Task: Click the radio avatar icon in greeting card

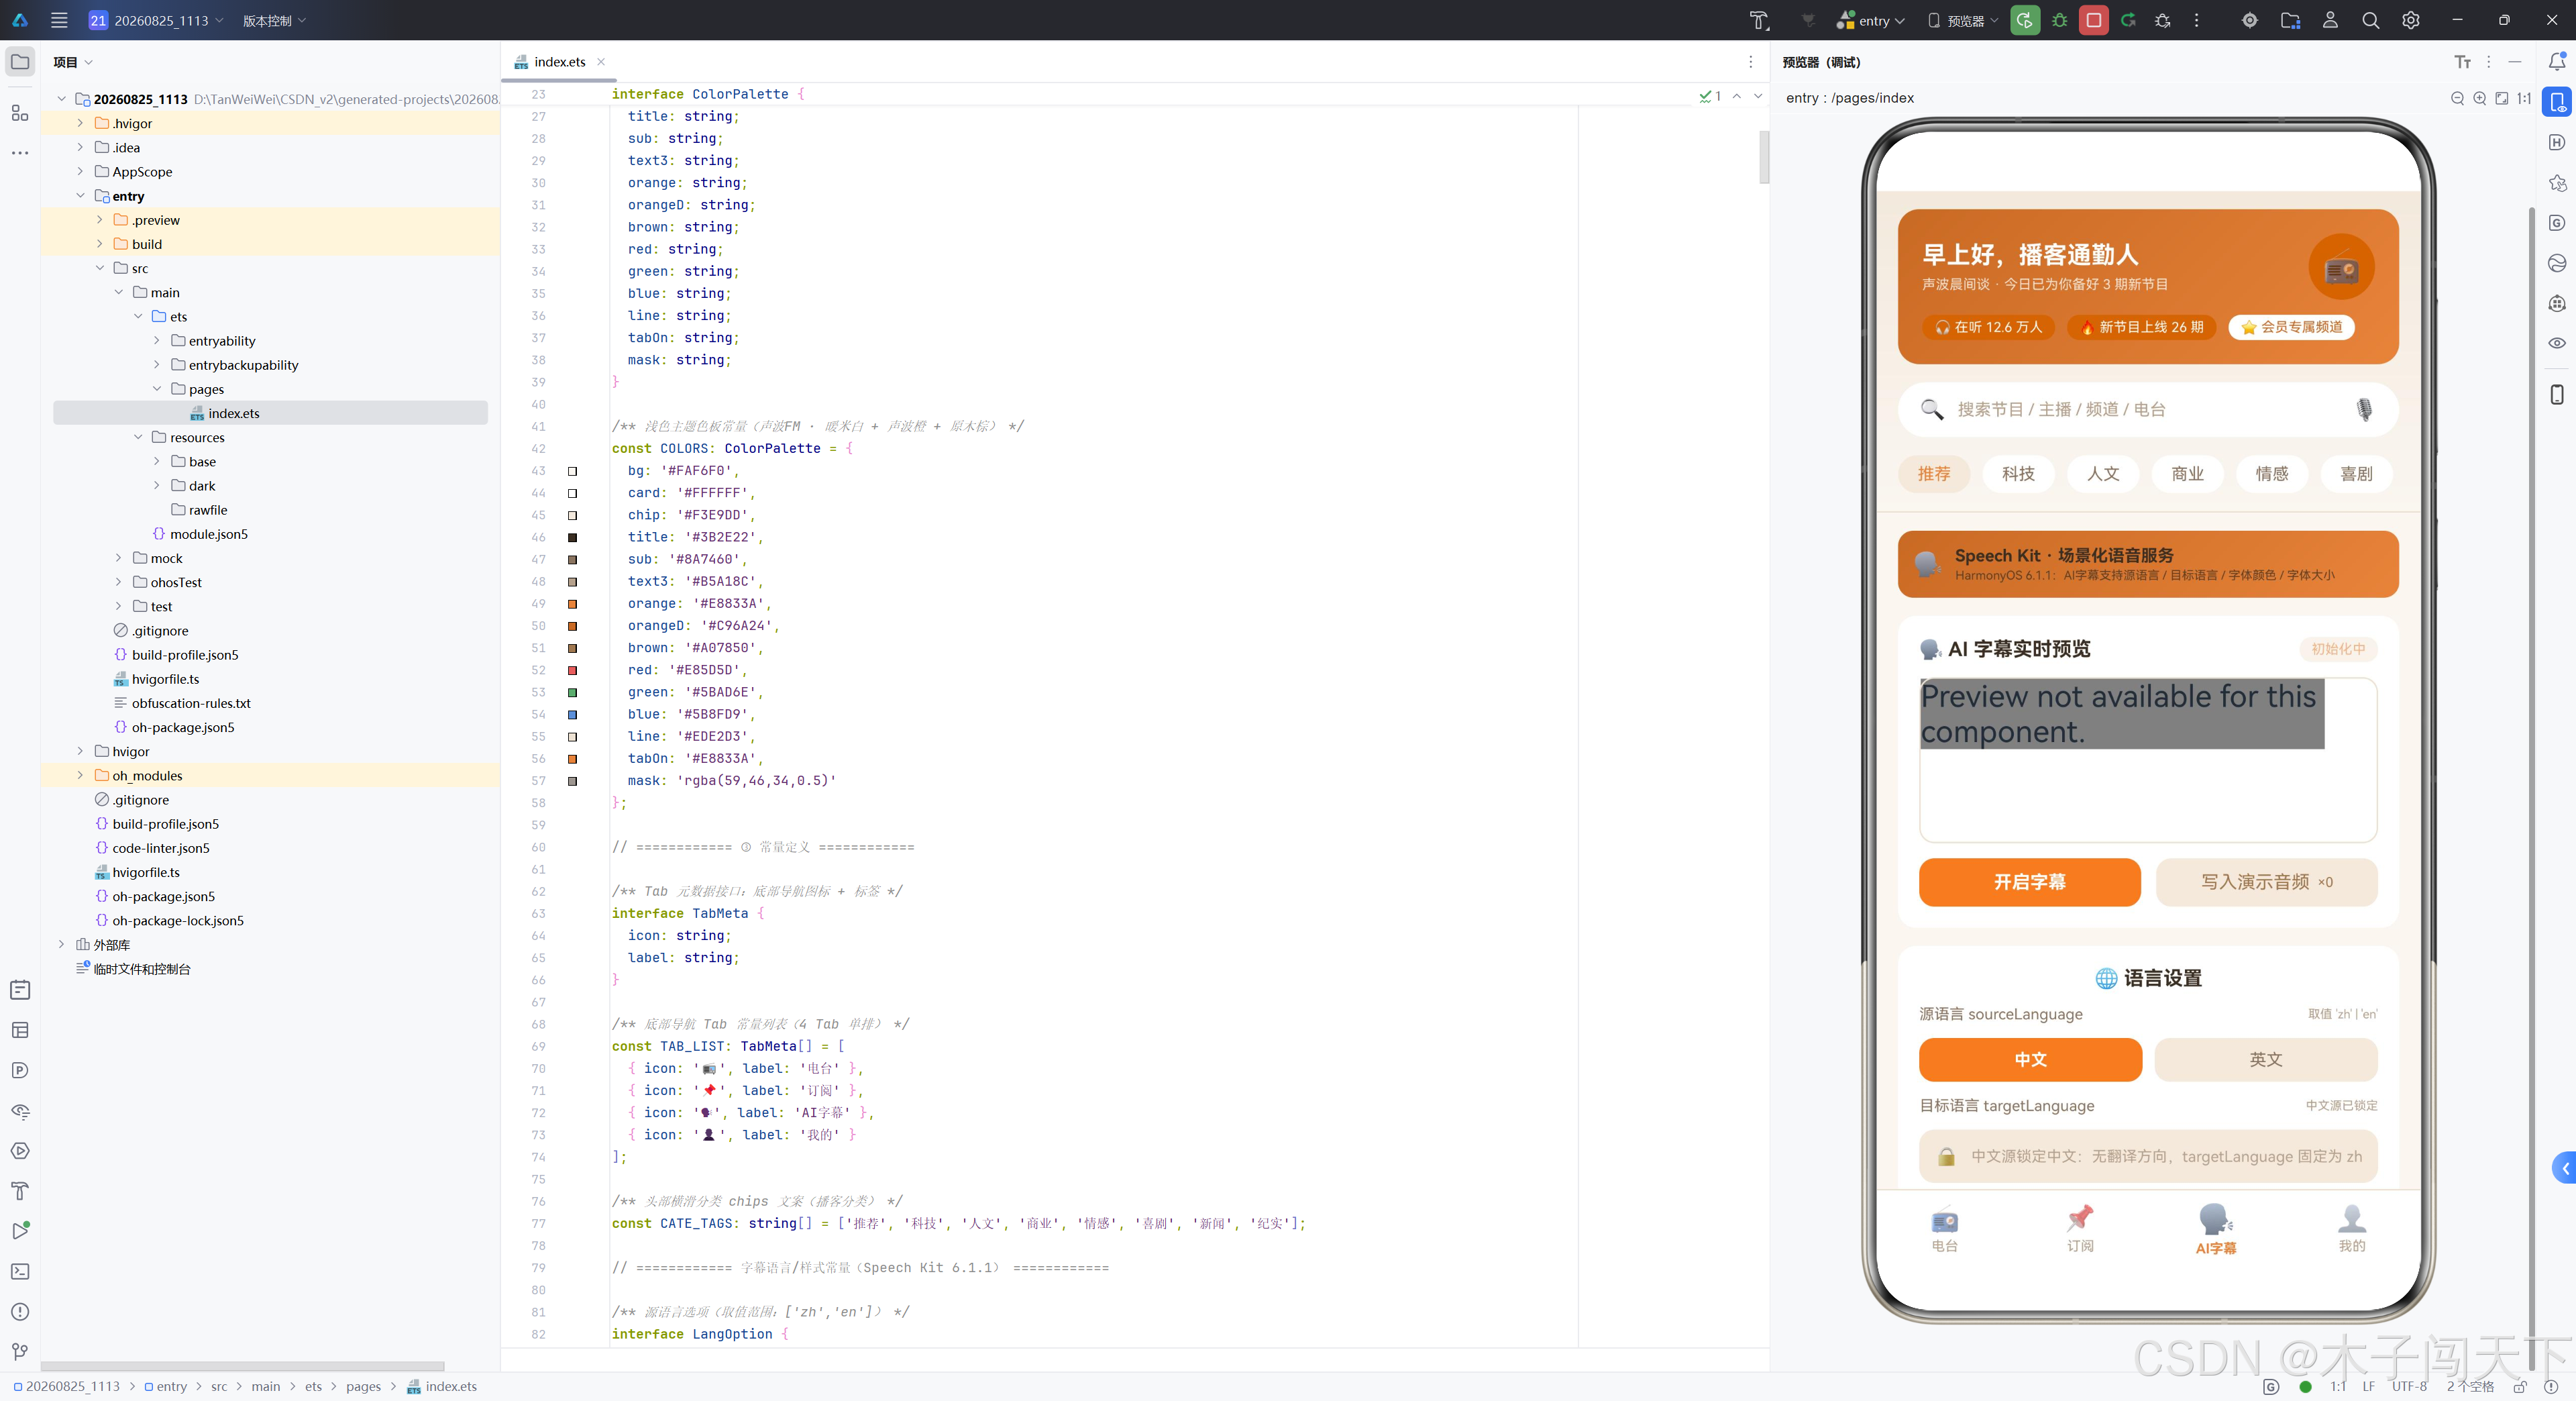Action: 2341,267
